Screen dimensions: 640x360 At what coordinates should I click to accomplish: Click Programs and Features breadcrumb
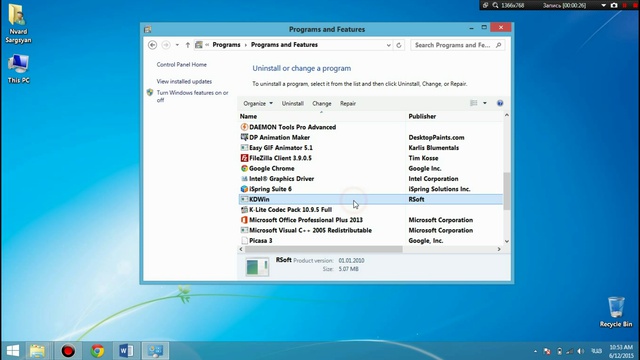[x=284, y=45]
